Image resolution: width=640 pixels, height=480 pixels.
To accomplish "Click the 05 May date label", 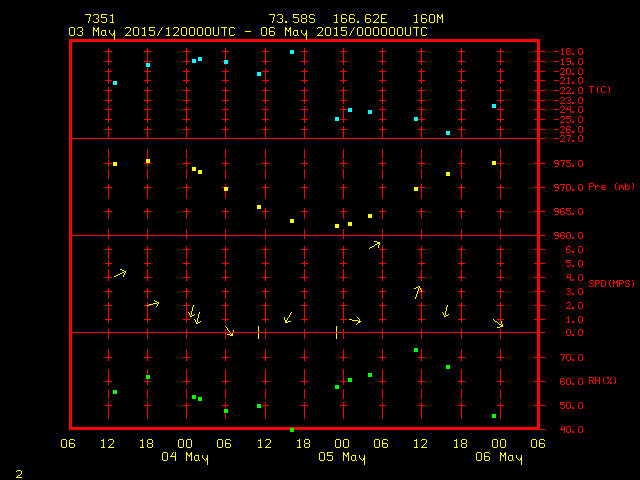I will [342, 458].
